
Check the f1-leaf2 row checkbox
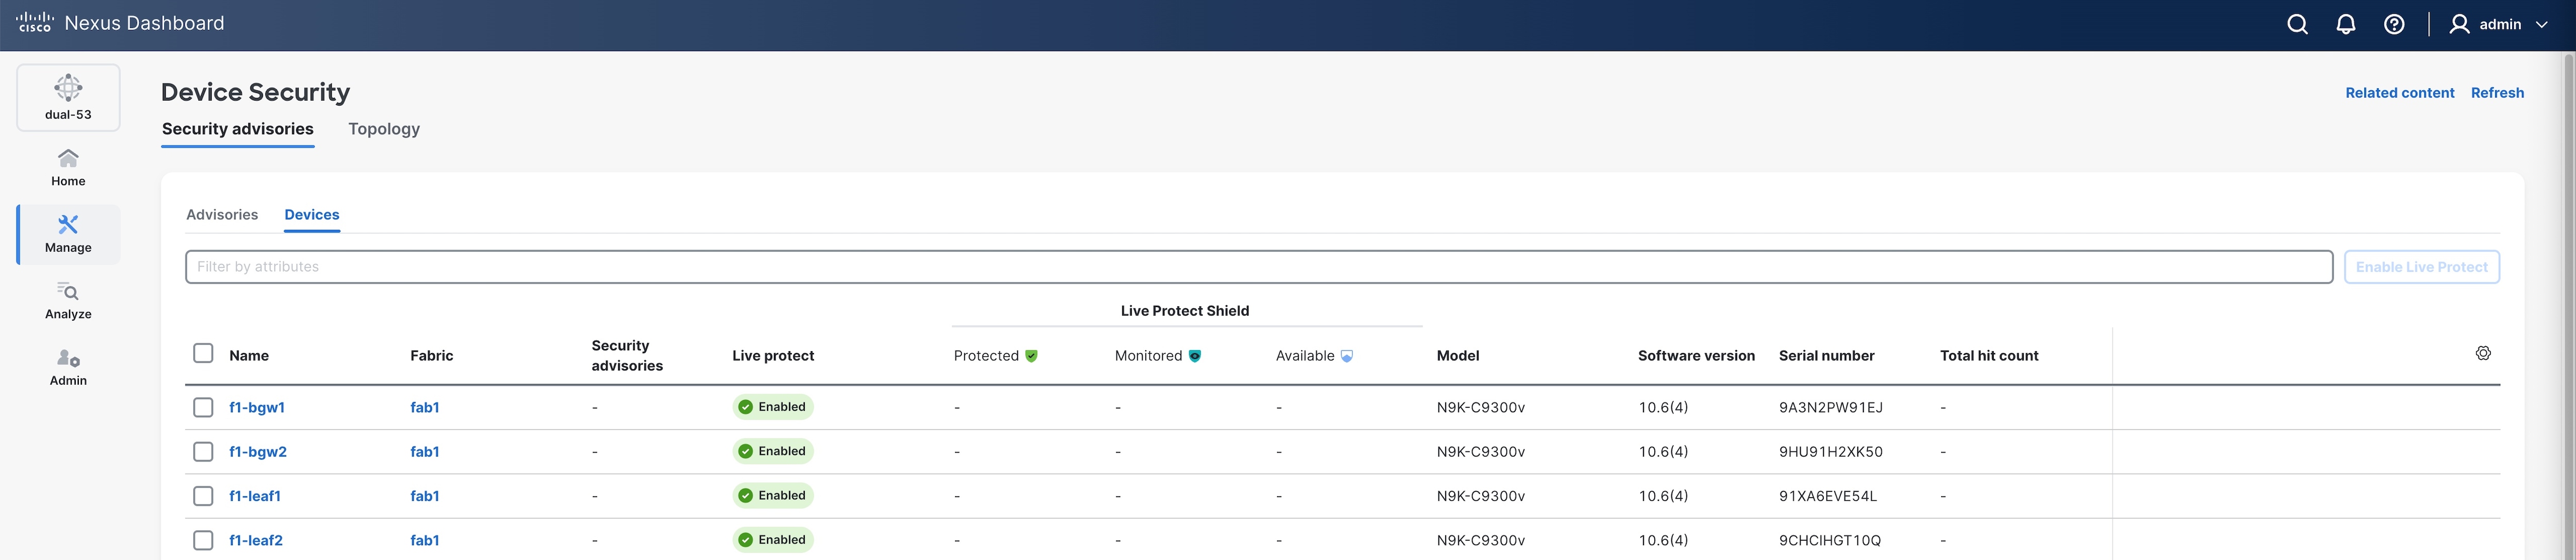(x=203, y=540)
